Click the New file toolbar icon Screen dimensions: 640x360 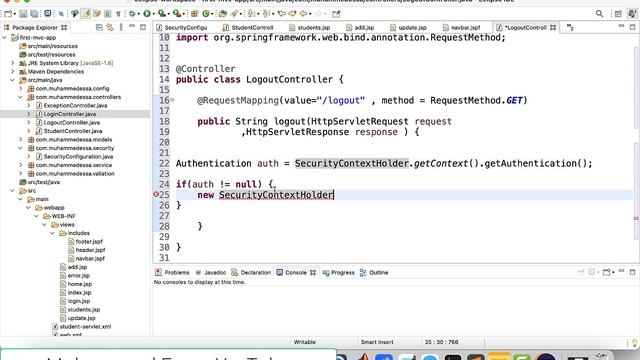(8, 14)
